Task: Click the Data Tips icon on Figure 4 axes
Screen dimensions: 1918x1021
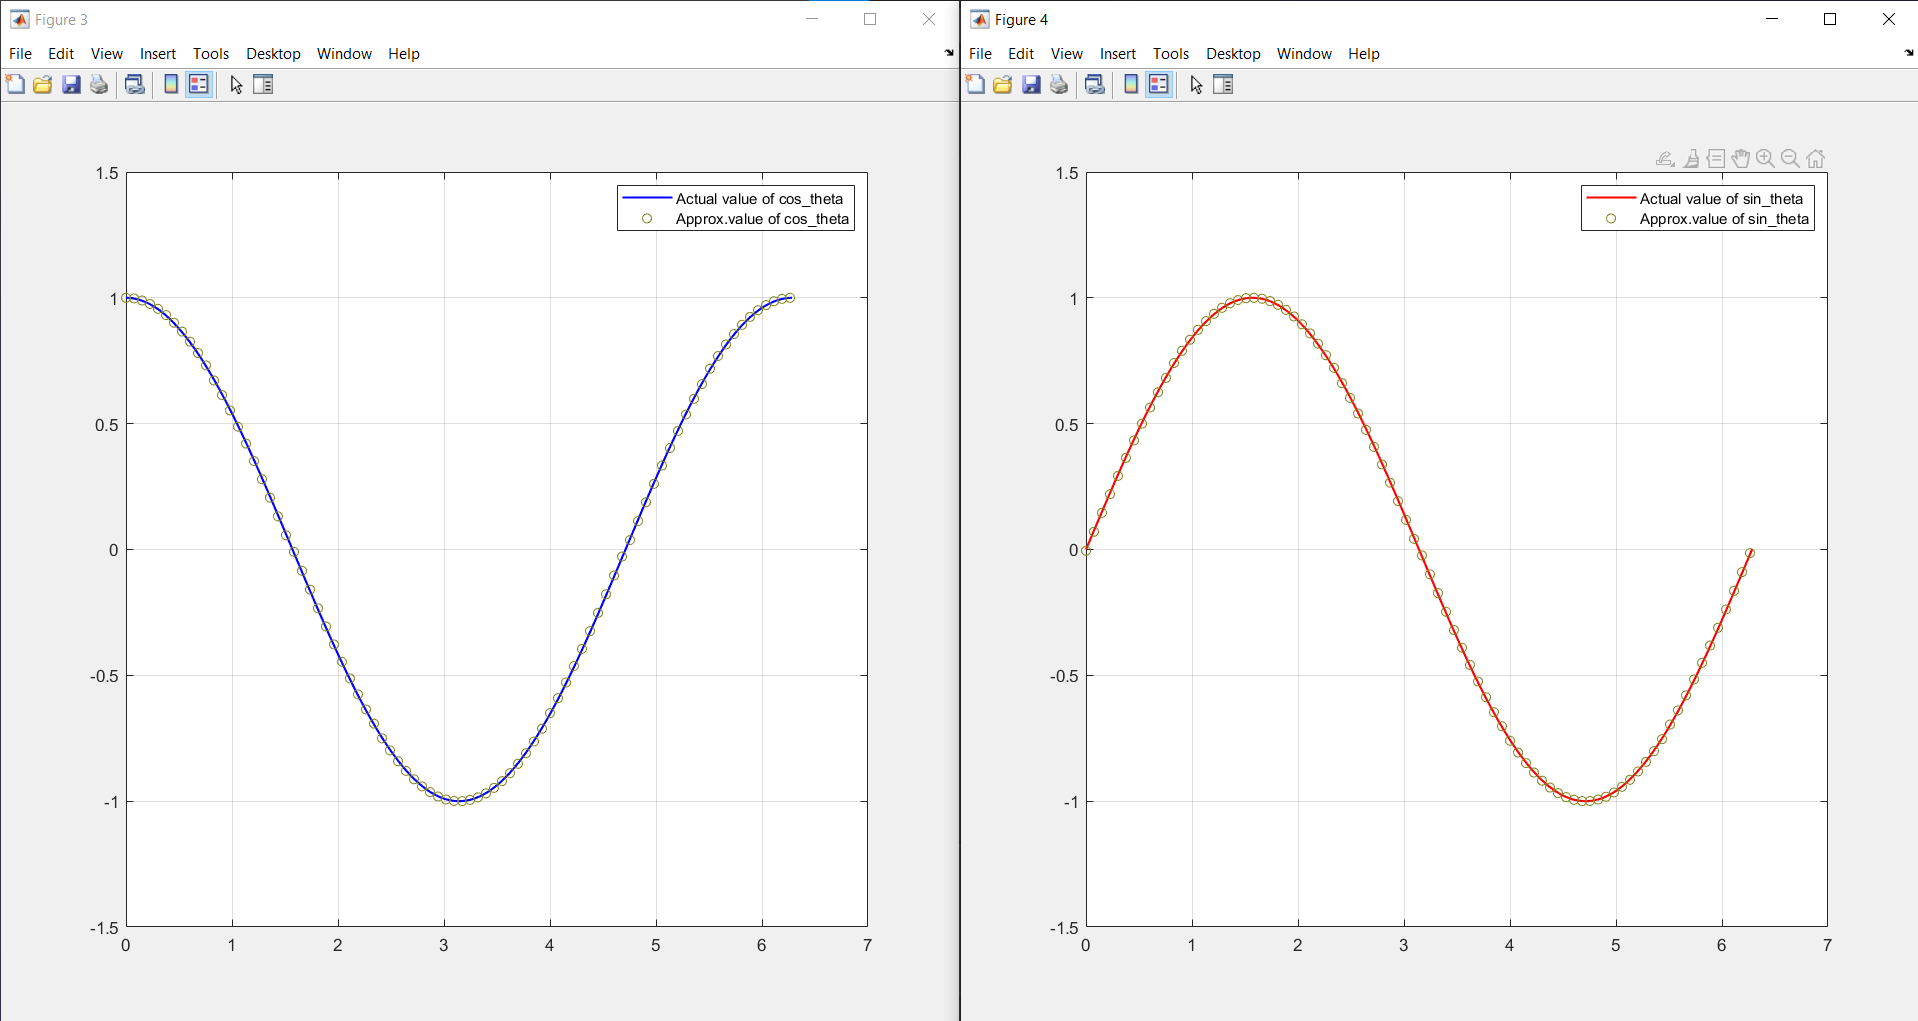Action: [1716, 158]
